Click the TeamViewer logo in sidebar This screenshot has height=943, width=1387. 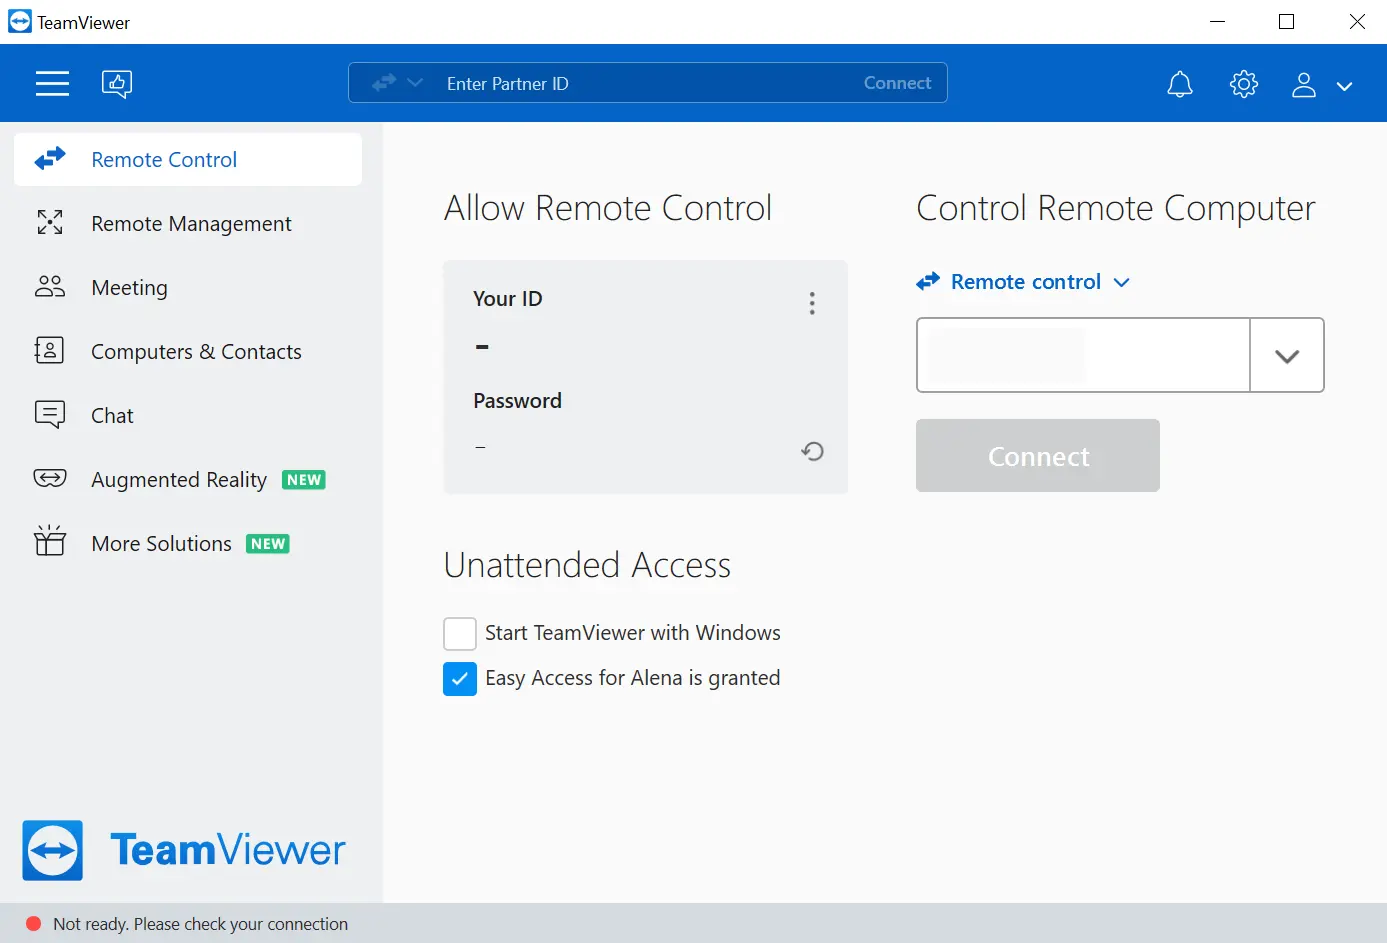(184, 850)
